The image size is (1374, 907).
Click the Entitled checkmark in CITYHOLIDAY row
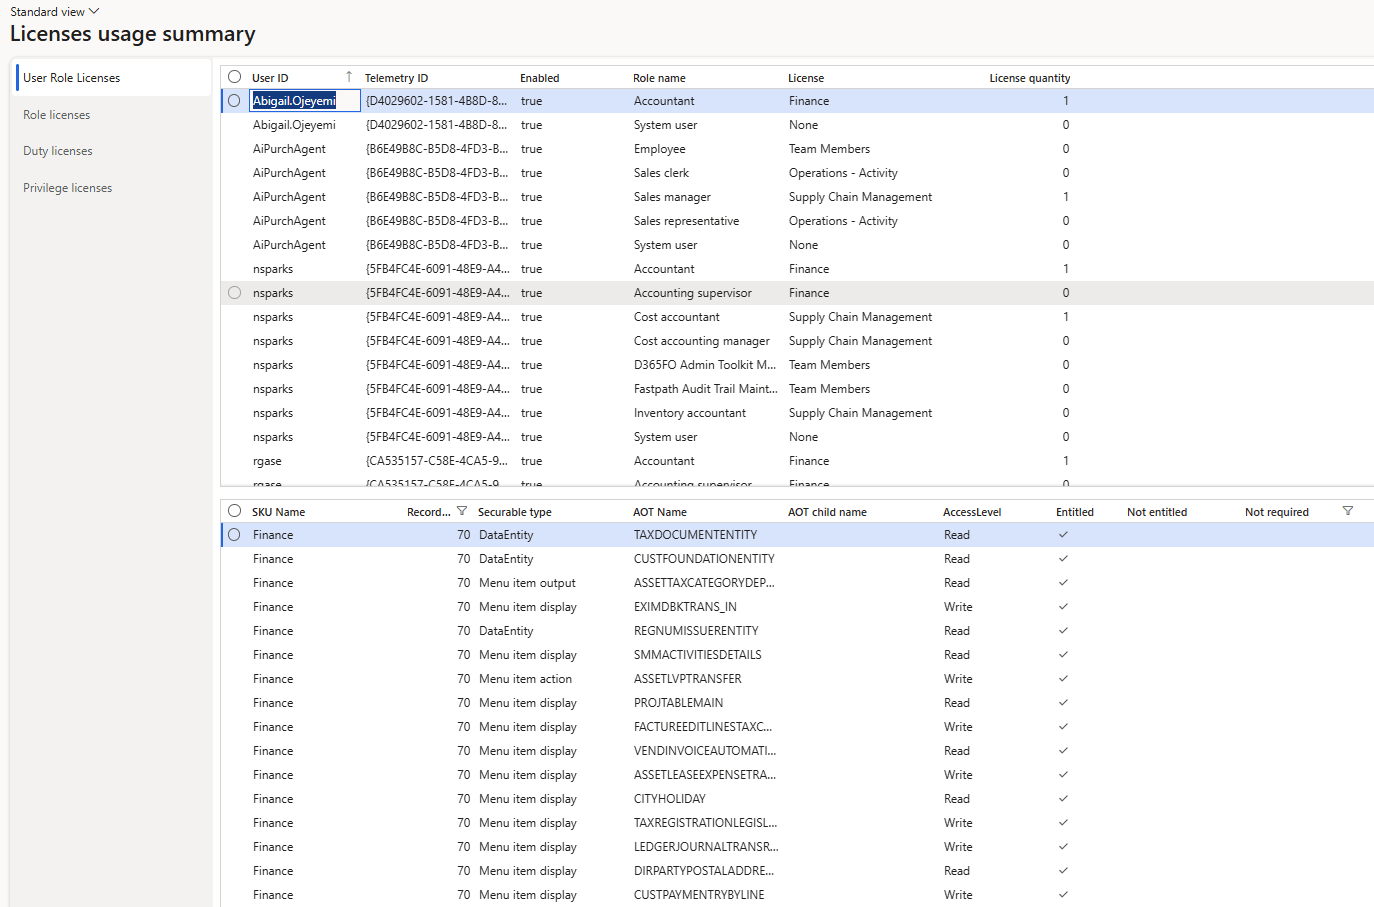[1063, 799]
